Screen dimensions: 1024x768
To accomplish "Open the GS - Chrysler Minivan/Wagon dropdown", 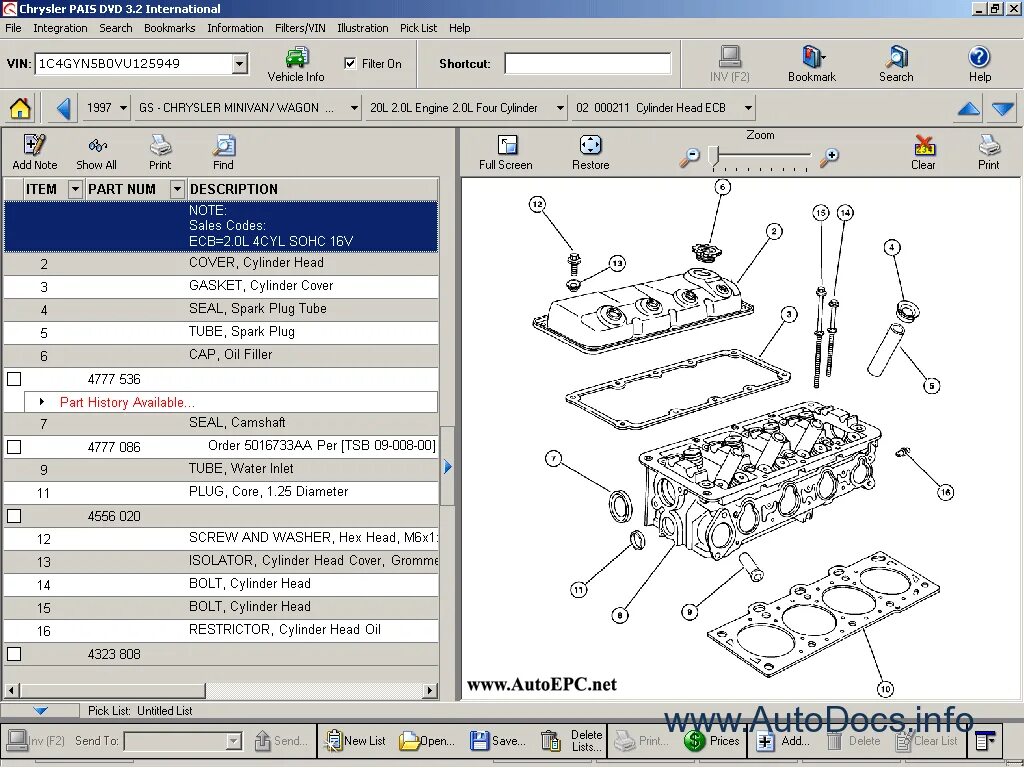I will click(x=353, y=108).
